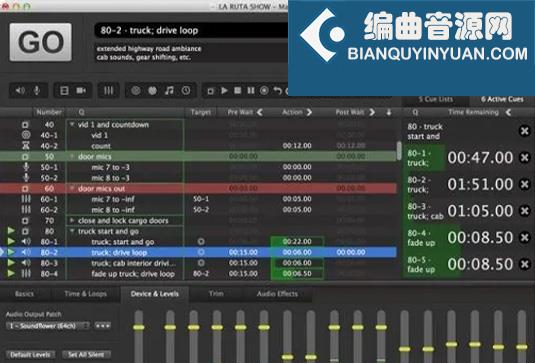Add a new Camera cue from toolbar

tap(81, 90)
